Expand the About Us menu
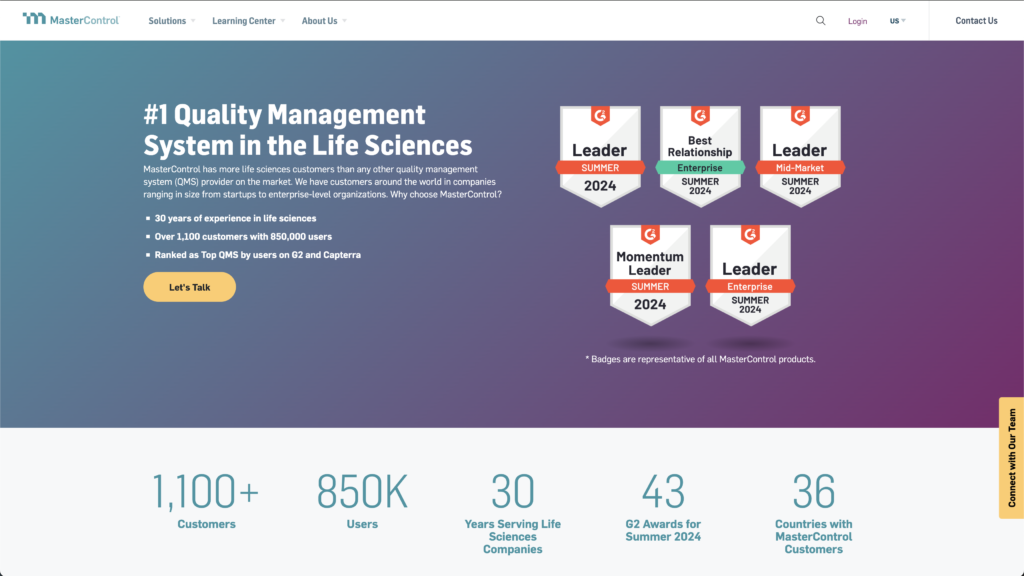 pos(324,21)
